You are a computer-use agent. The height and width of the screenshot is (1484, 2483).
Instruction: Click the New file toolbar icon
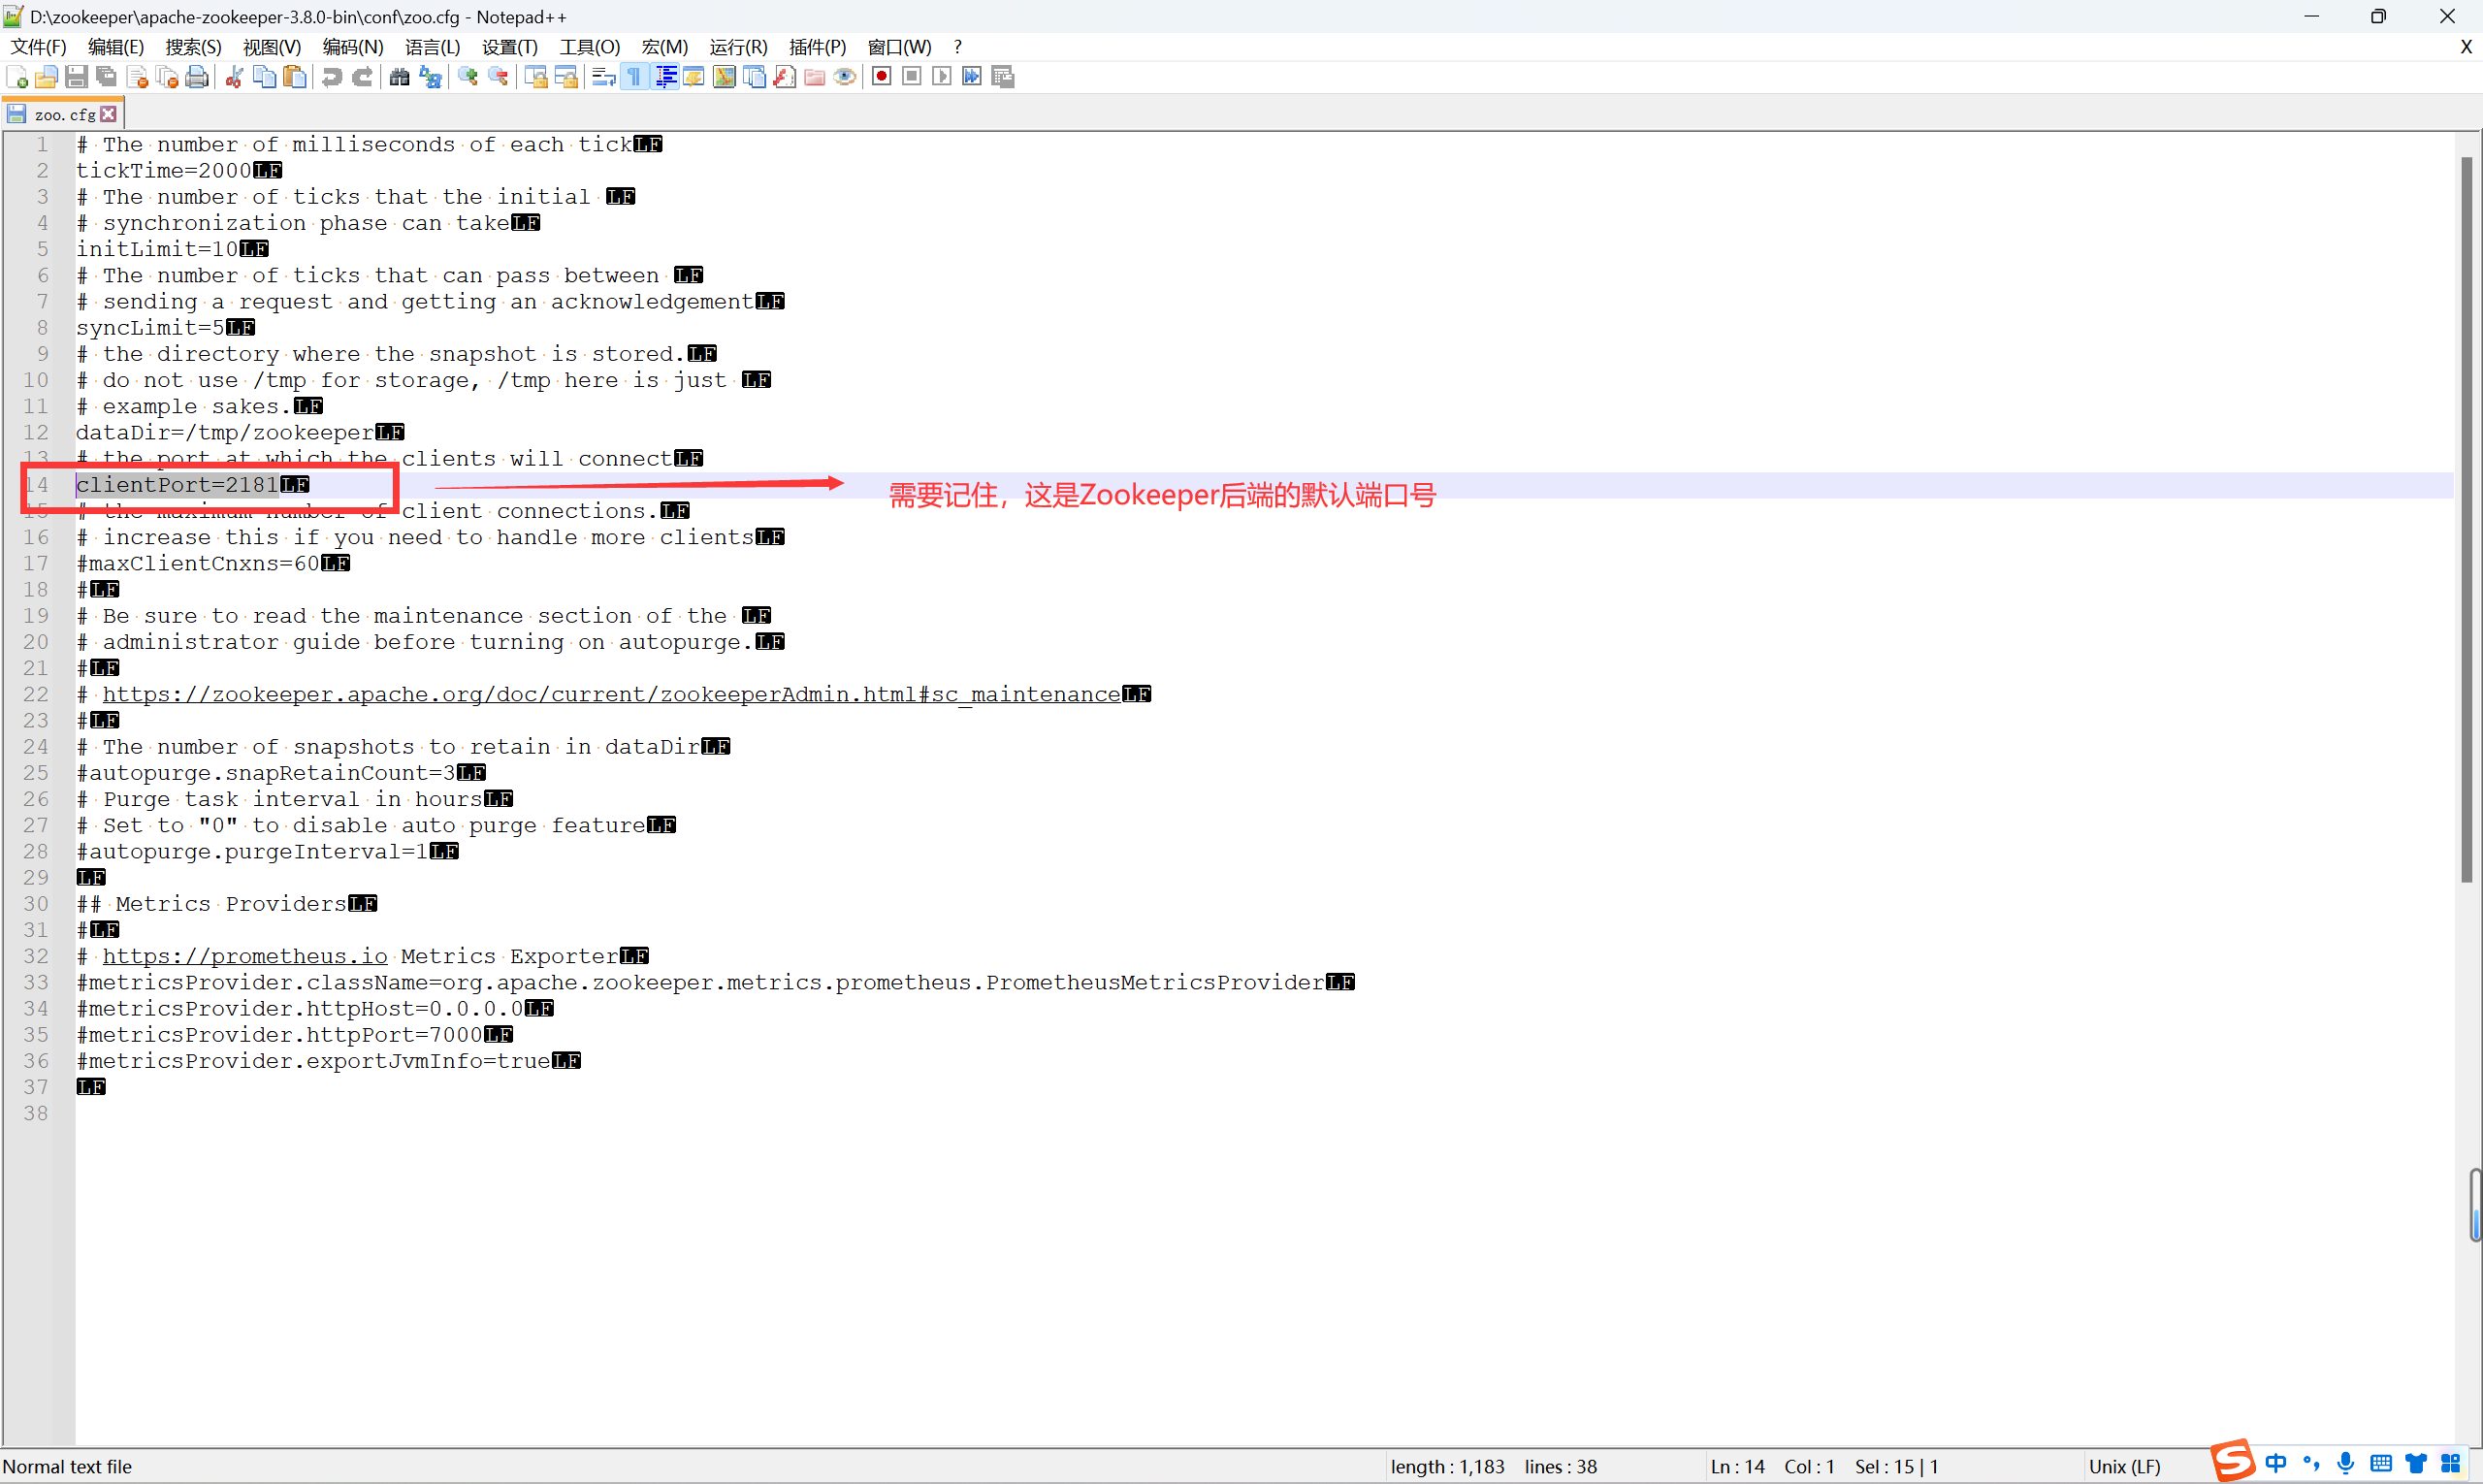click(x=17, y=77)
